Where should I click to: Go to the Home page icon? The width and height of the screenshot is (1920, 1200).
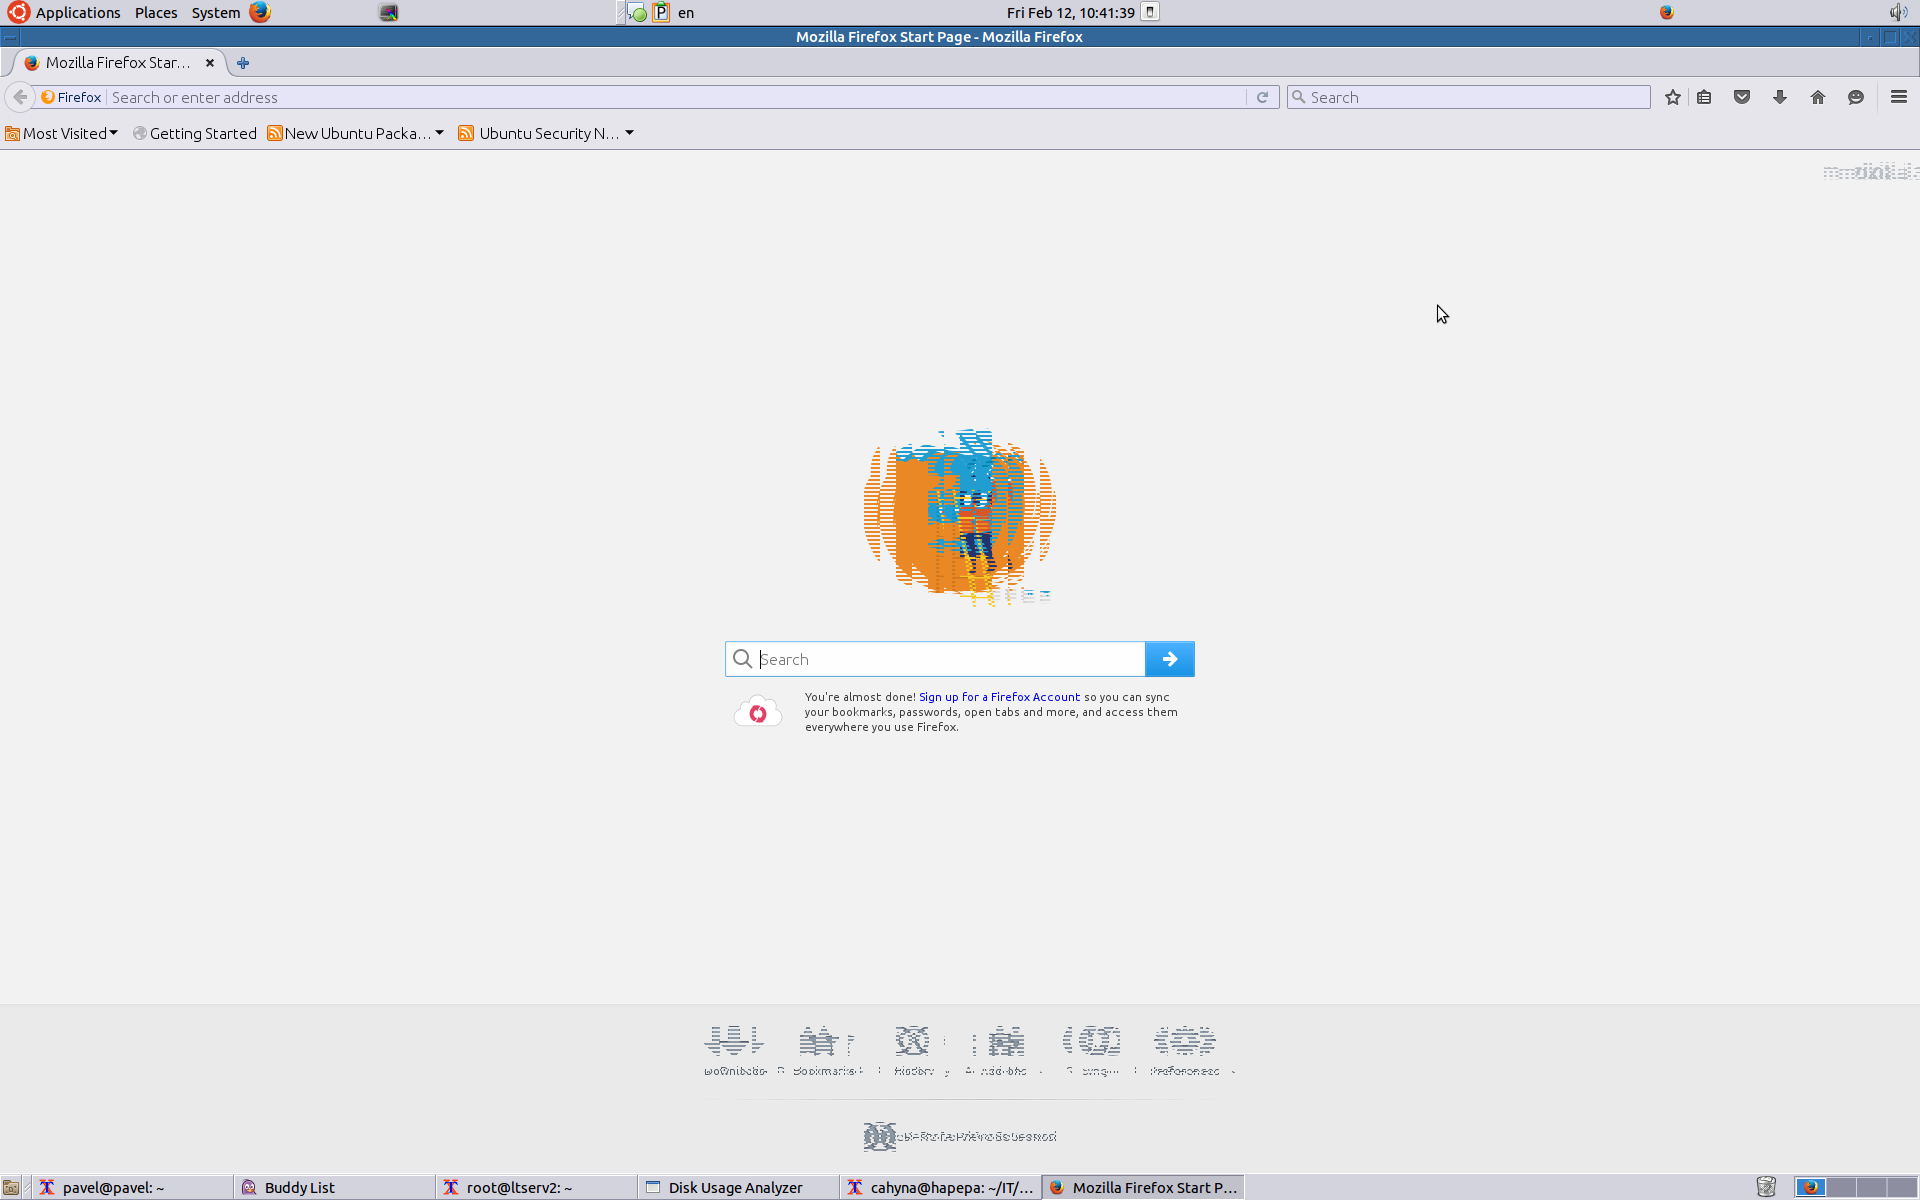tap(1818, 97)
